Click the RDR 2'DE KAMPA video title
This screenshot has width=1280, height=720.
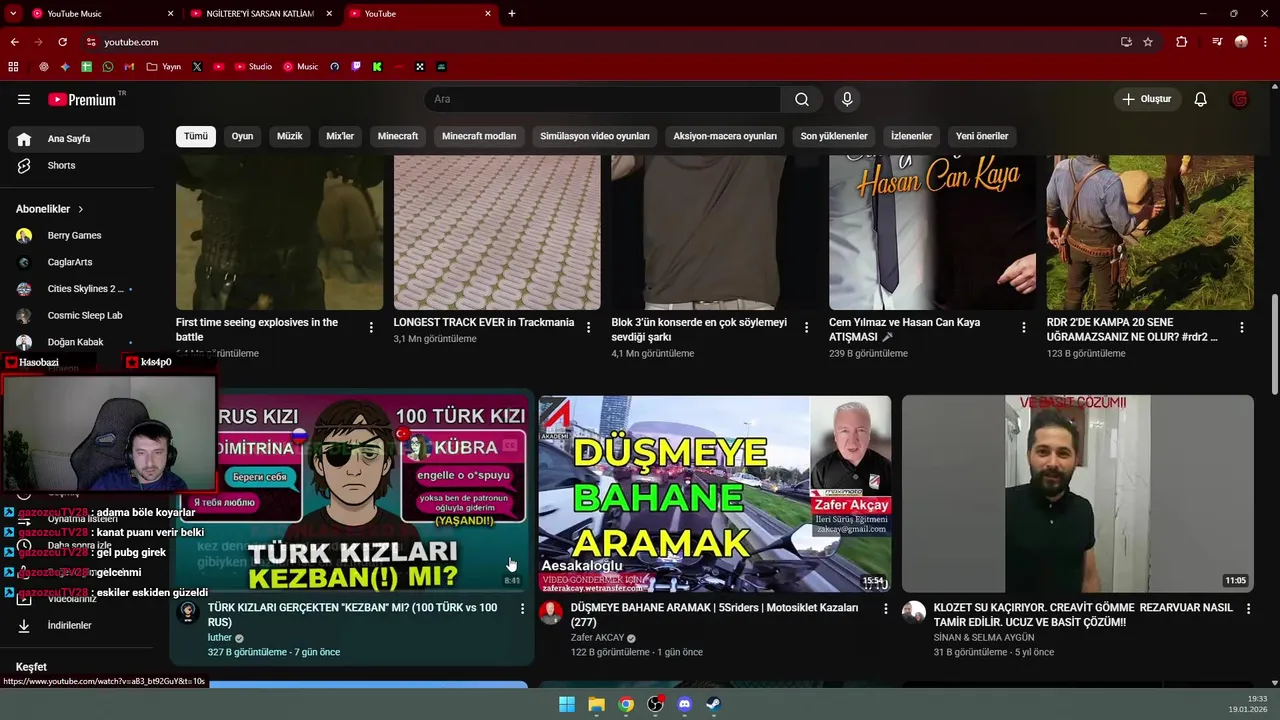coord(1132,330)
